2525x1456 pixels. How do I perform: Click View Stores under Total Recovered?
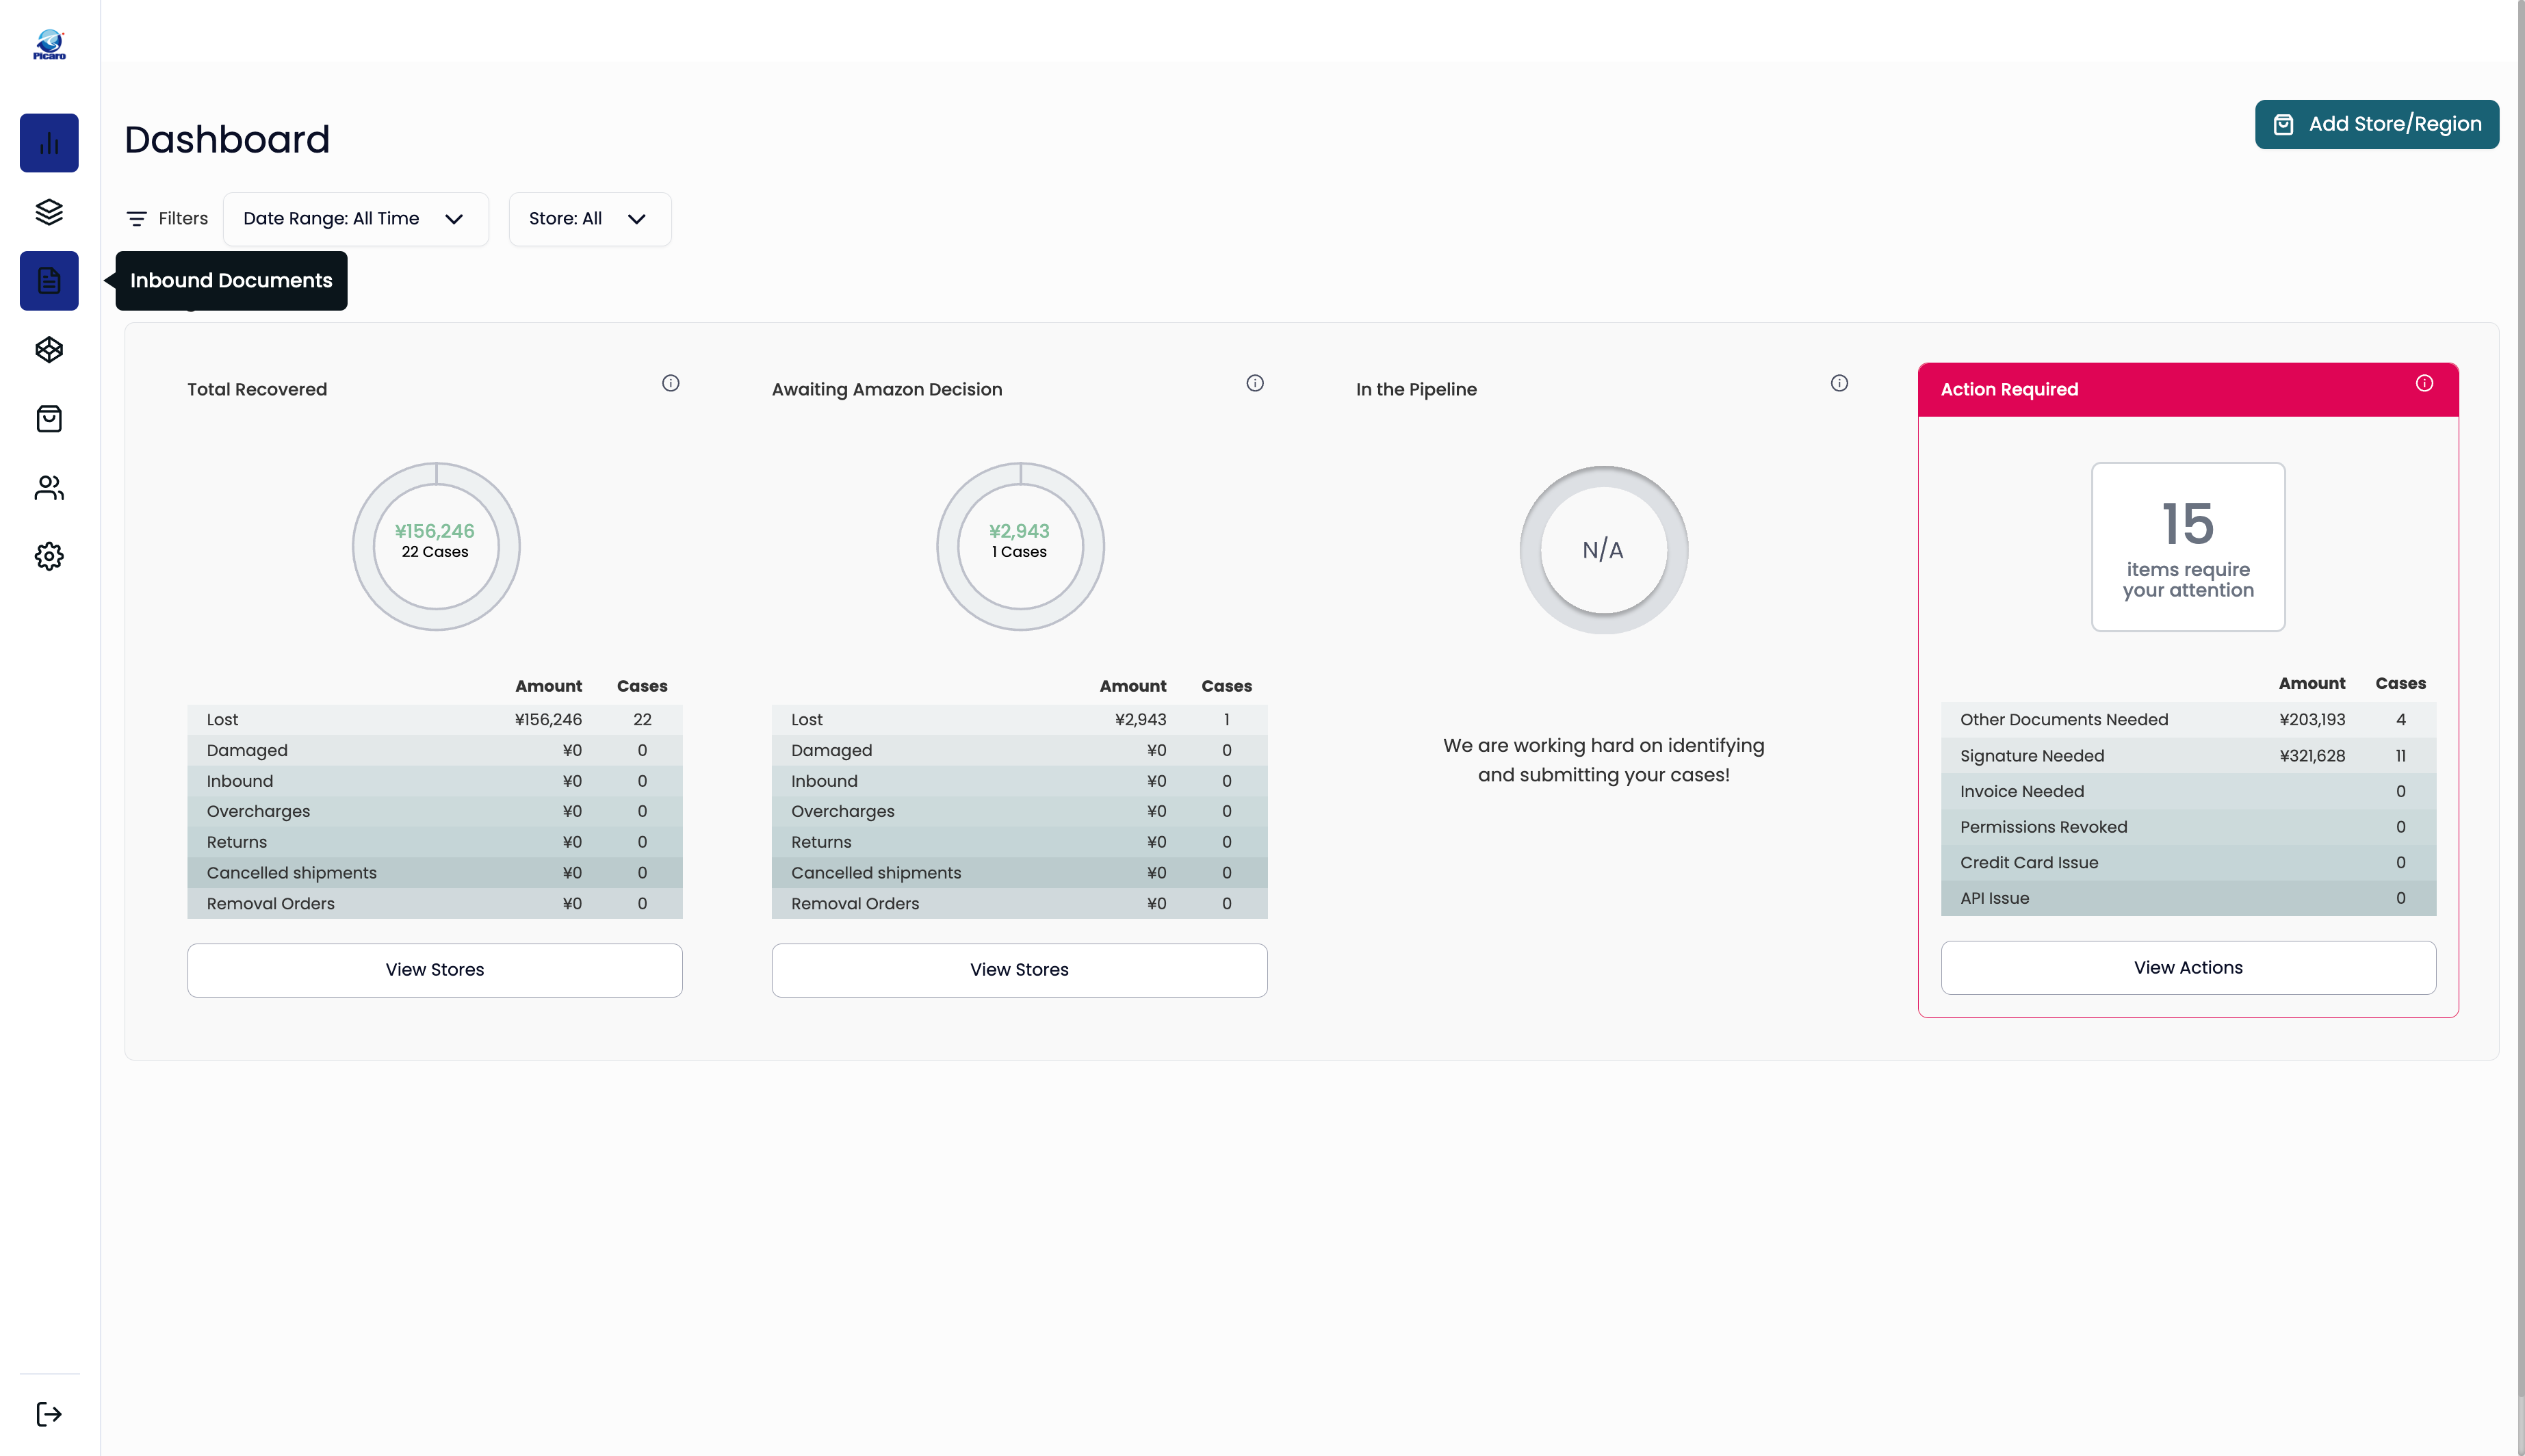(x=435, y=970)
